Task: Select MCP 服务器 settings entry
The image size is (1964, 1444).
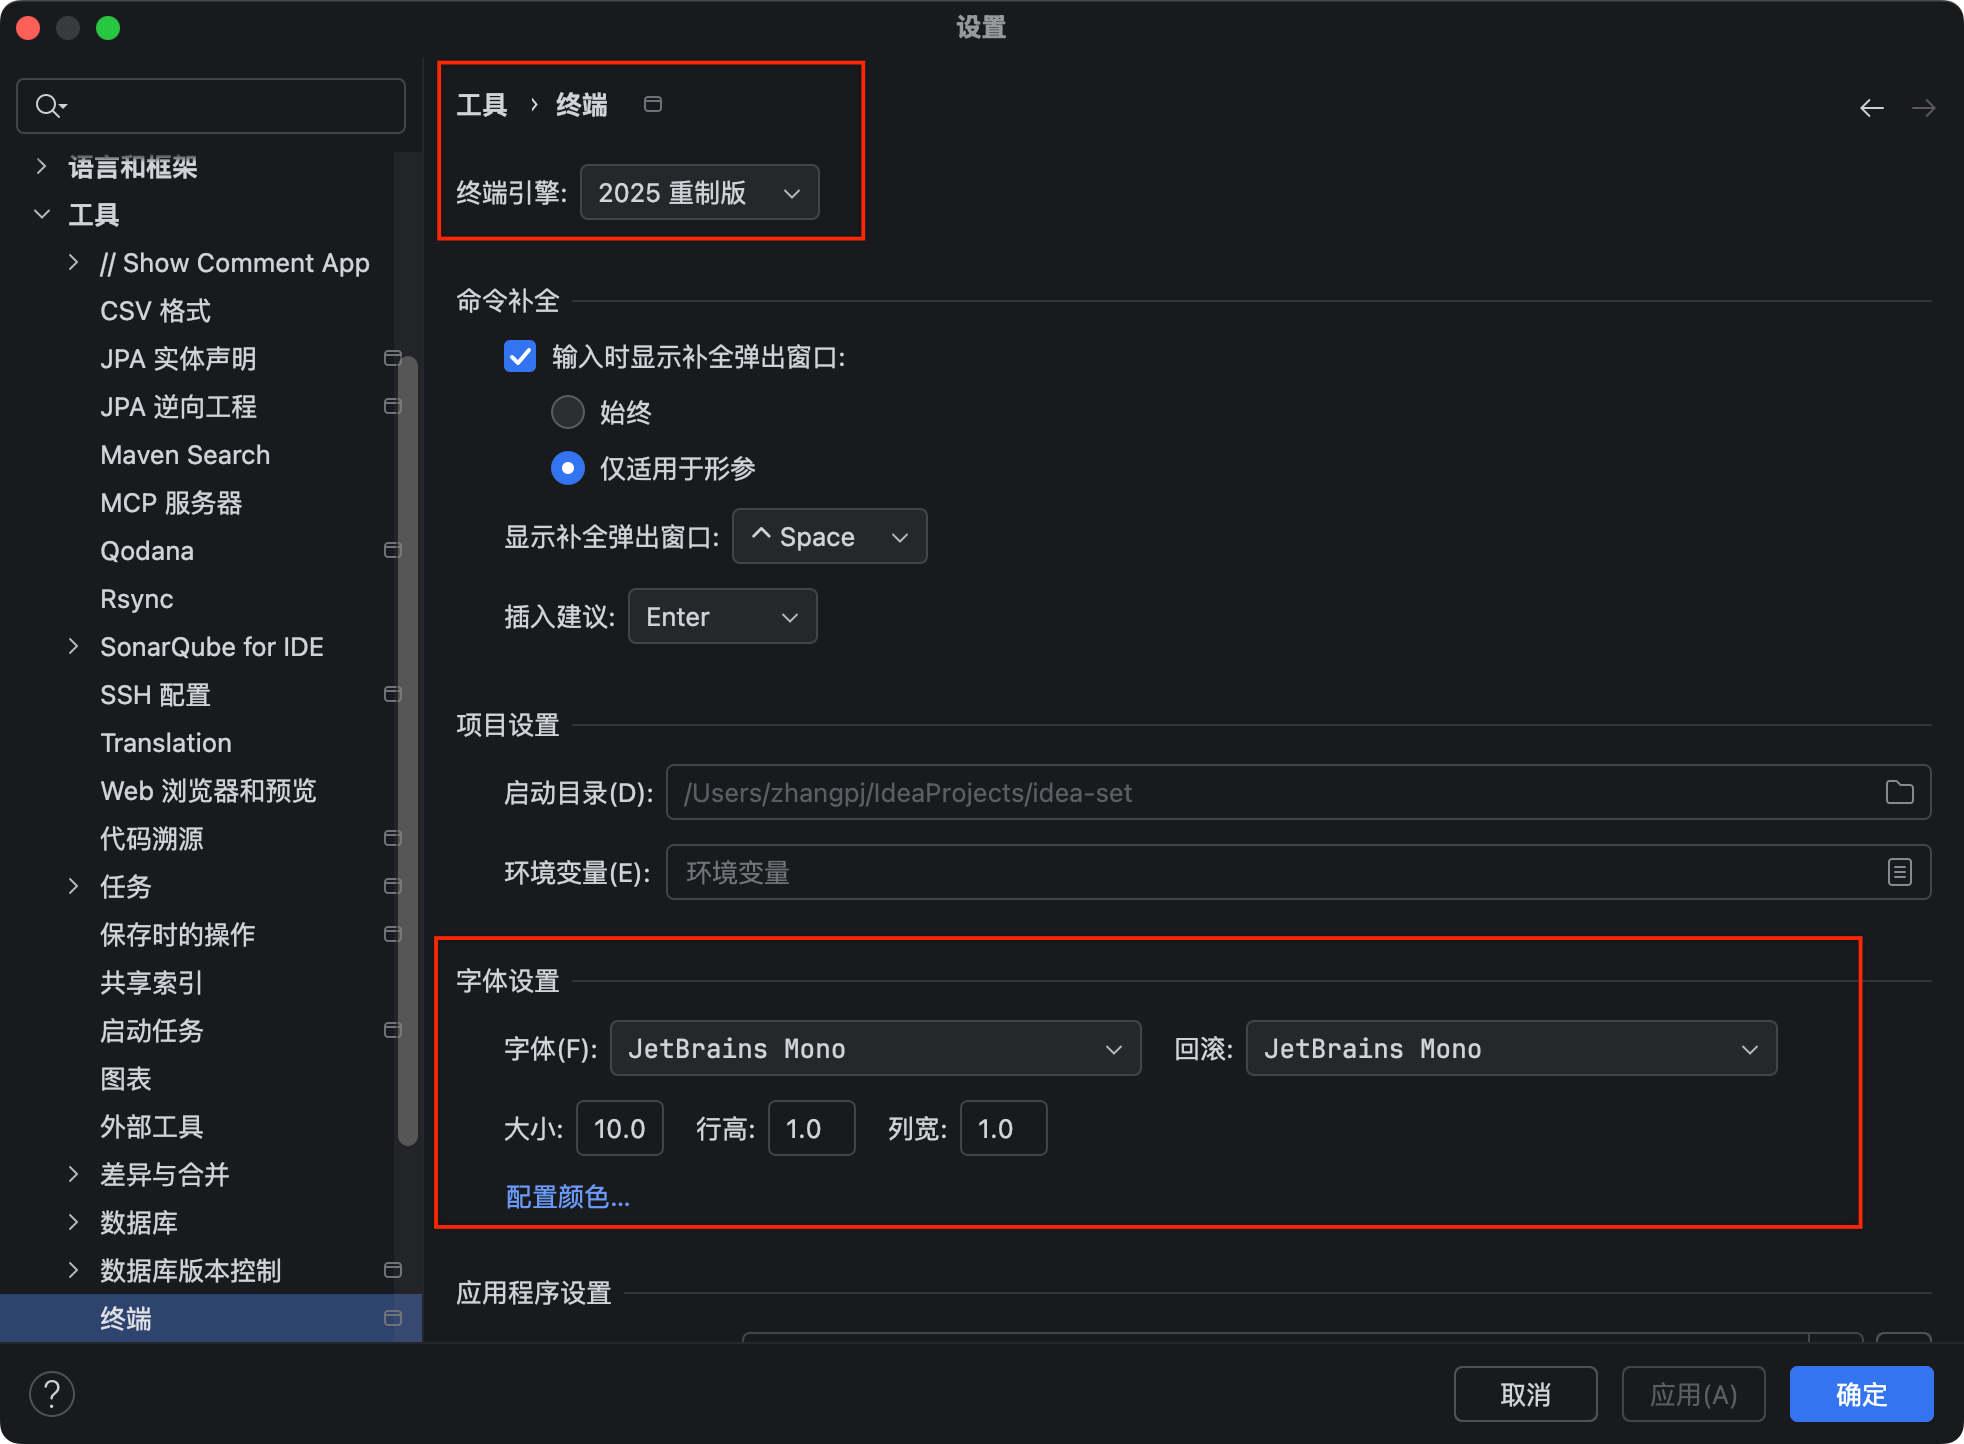Action: click(171, 503)
